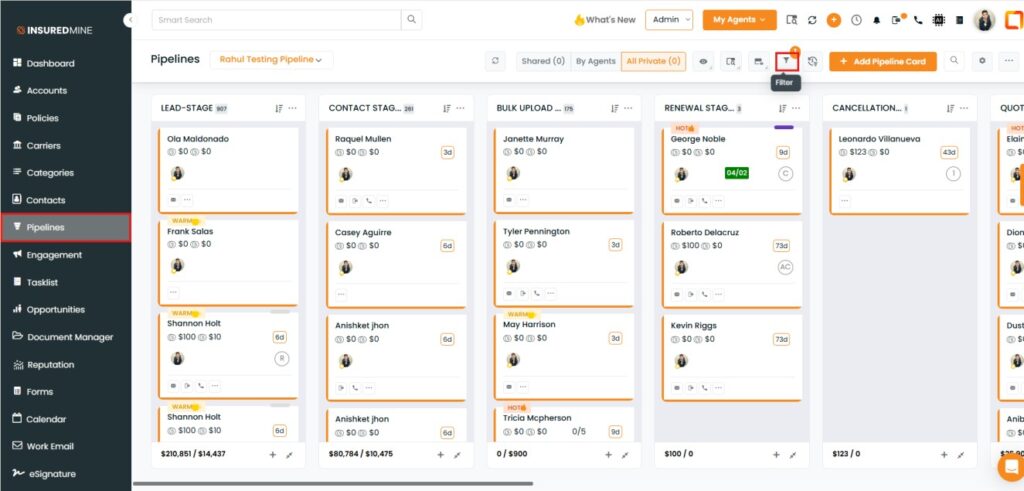Image resolution: width=1024 pixels, height=491 pixels.
Task: Go to Document Manager in sidebar
Action: 70,337
